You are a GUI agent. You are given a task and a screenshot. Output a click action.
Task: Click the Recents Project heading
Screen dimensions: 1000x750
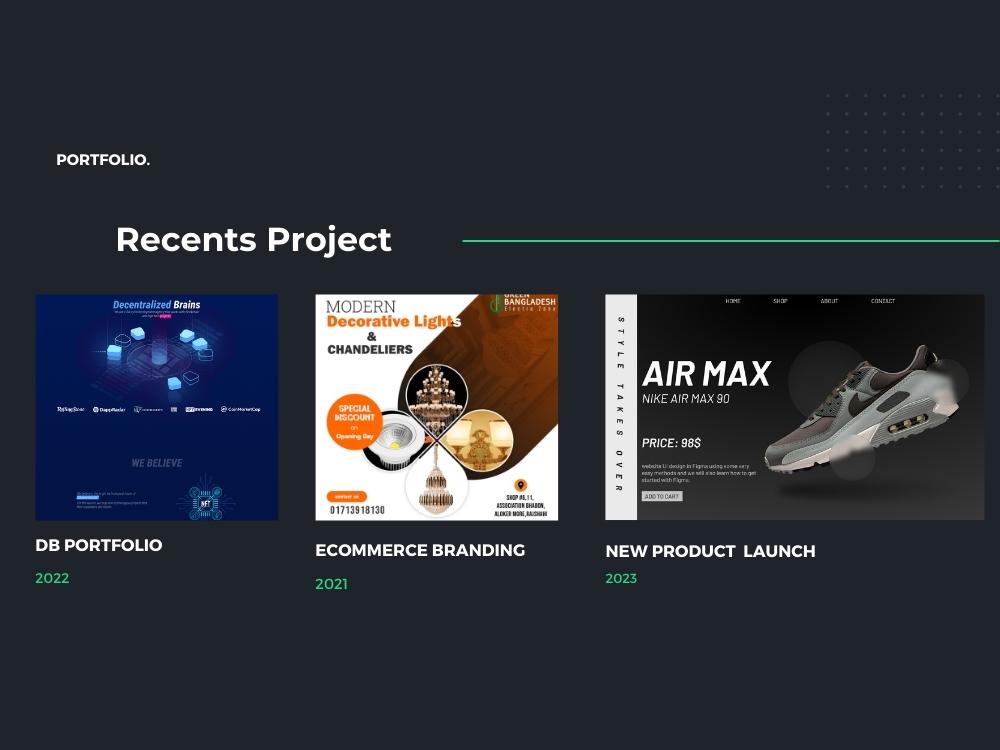point(253,240)
